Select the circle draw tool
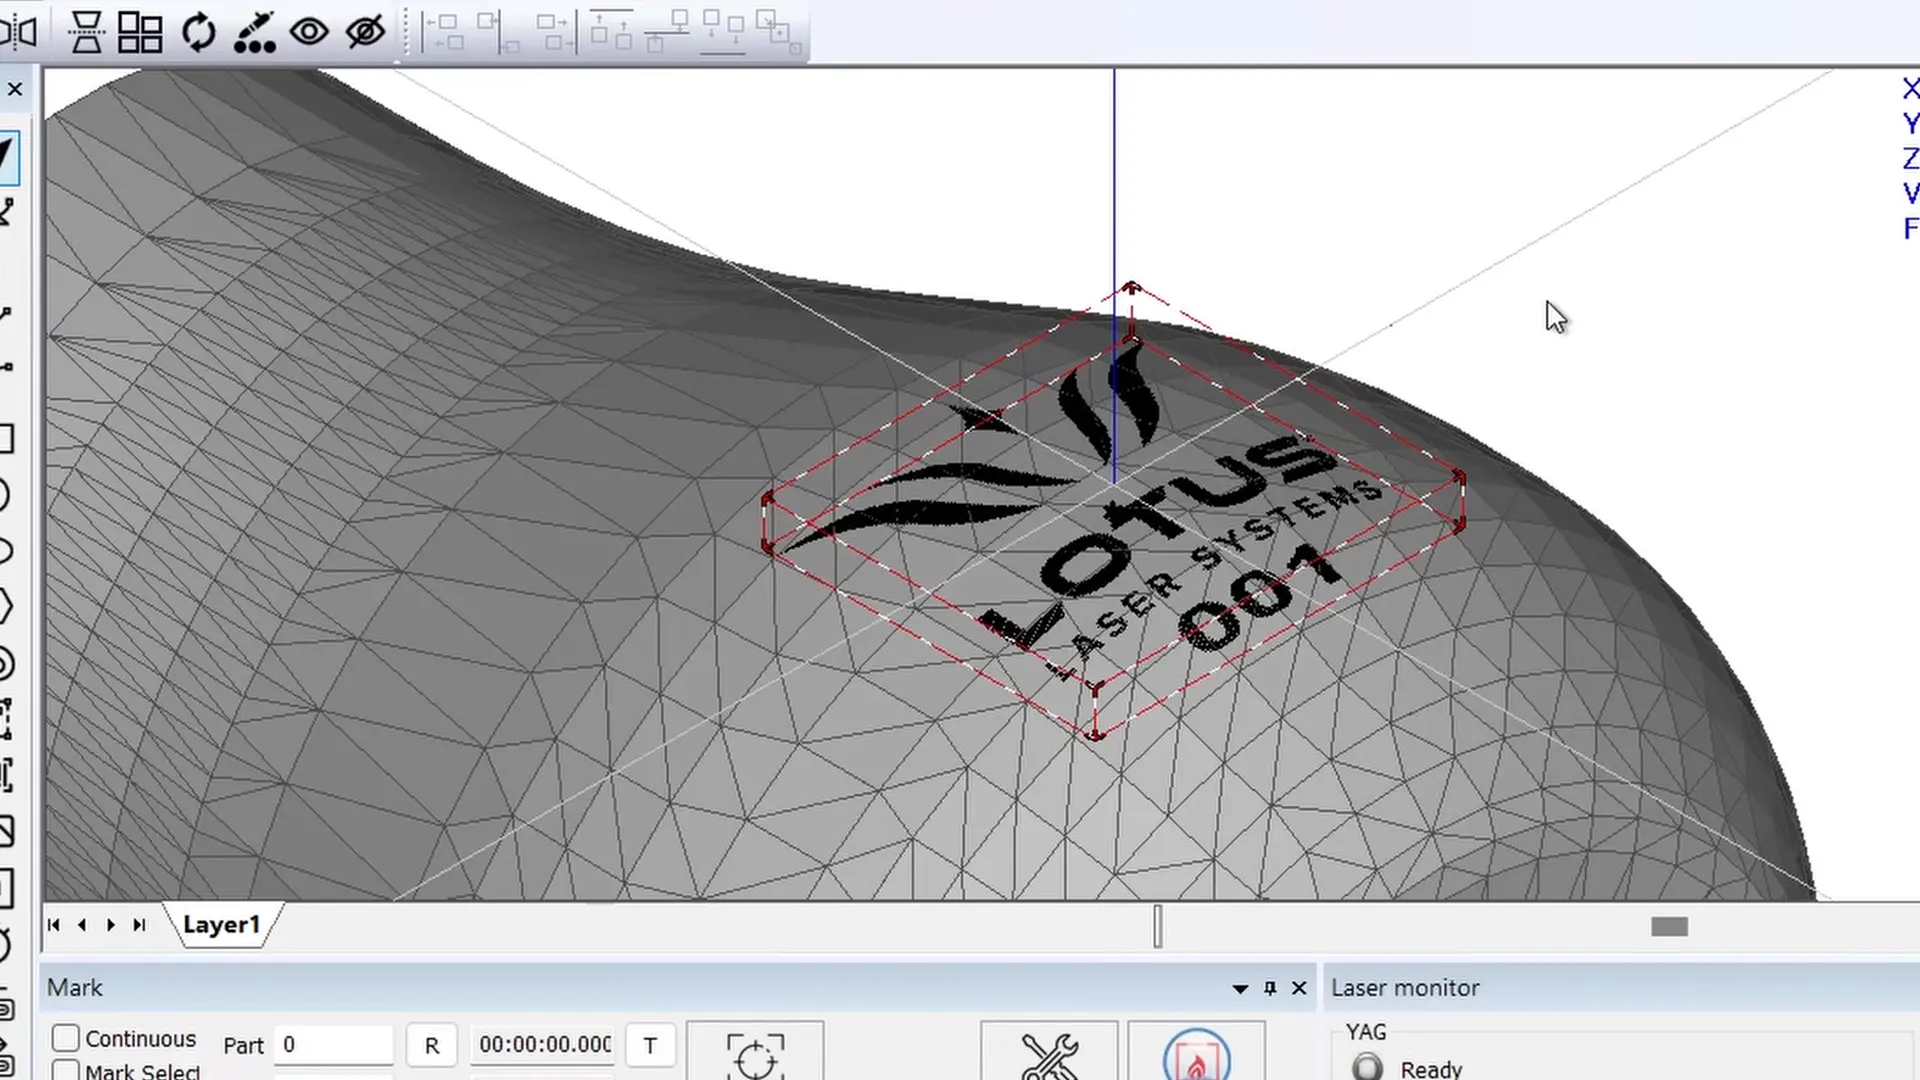 tap(5, 495)
